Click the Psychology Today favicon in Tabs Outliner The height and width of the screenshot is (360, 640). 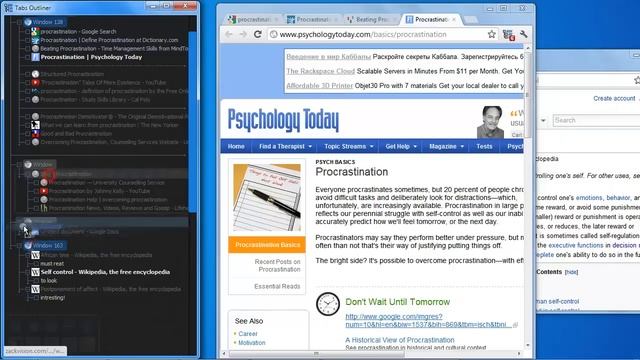tap(36, 57)
